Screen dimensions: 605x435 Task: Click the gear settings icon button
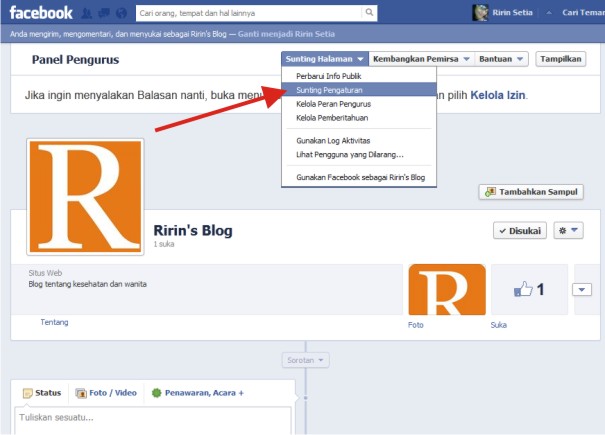(563, 230)
